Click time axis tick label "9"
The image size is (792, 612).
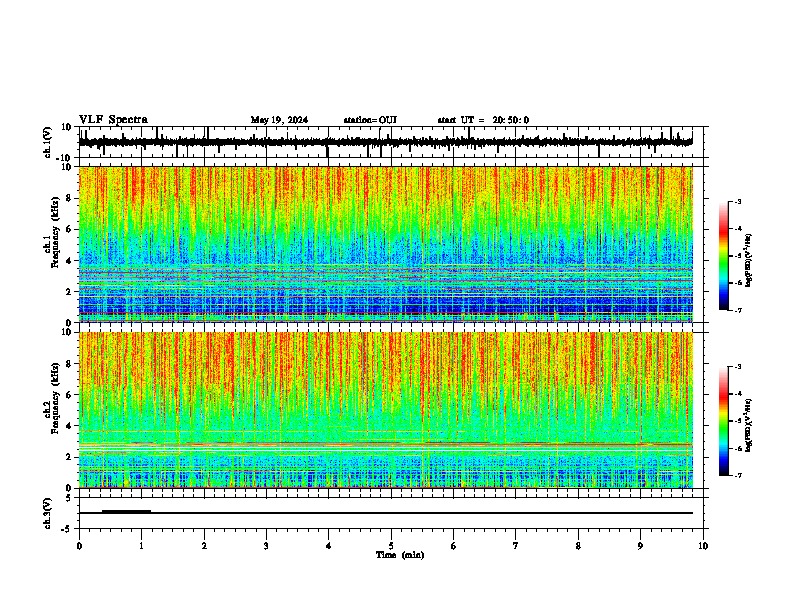[x=640, y=546]
